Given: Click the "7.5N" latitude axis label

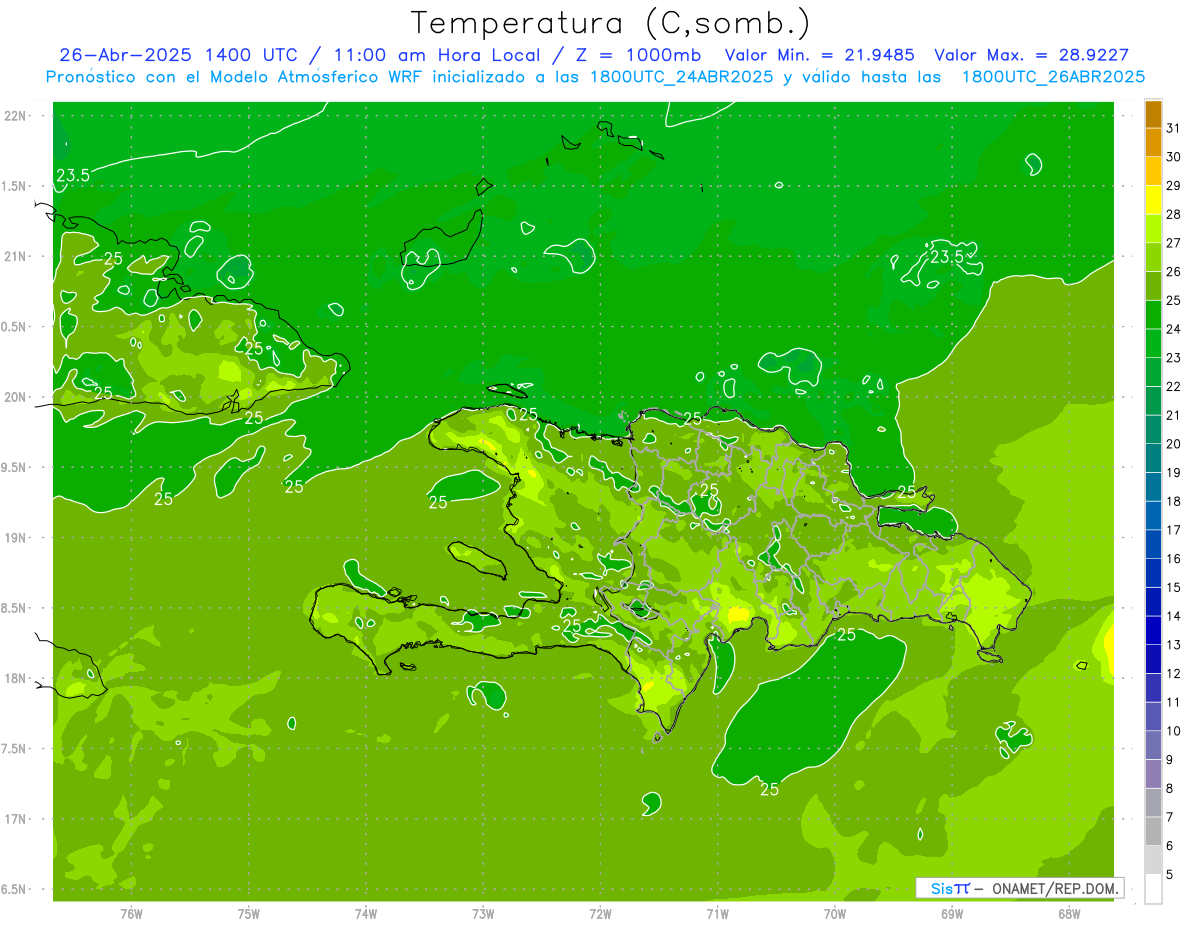Looking at the screenshot, I should (15, 749).
